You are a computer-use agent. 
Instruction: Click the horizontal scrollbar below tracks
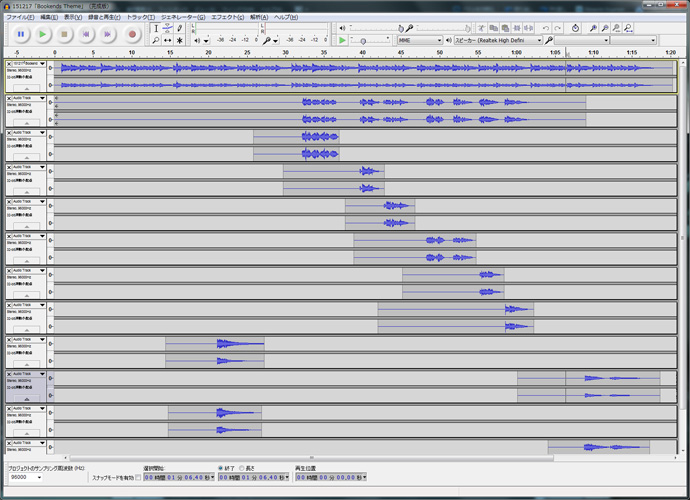[312, 458]
